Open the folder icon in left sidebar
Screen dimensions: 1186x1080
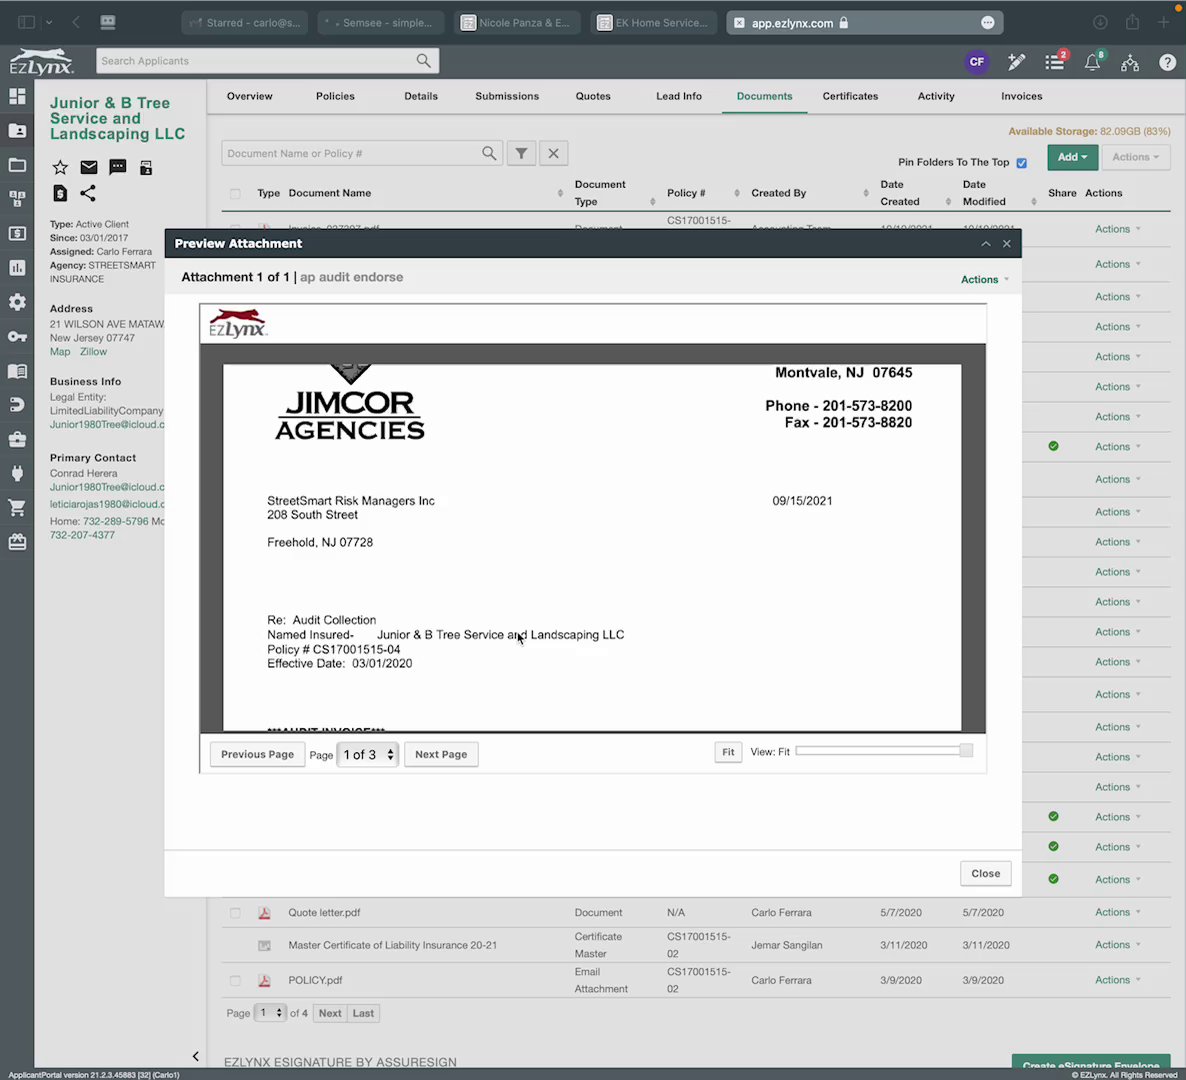[17, 165]
